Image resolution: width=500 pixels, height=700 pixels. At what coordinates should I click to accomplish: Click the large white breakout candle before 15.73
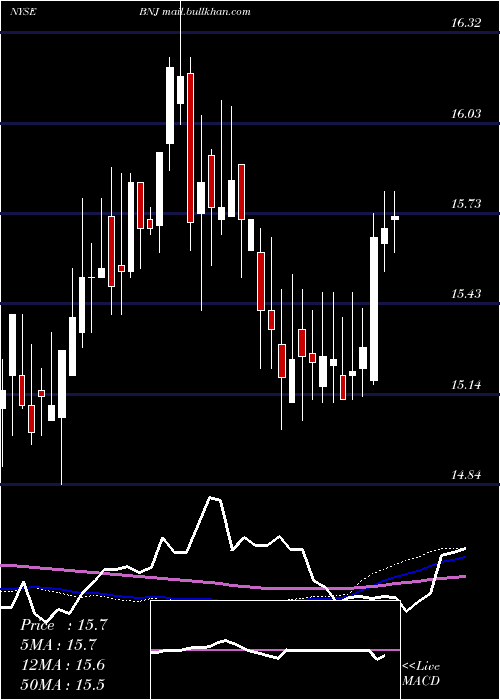click(374, 309)
